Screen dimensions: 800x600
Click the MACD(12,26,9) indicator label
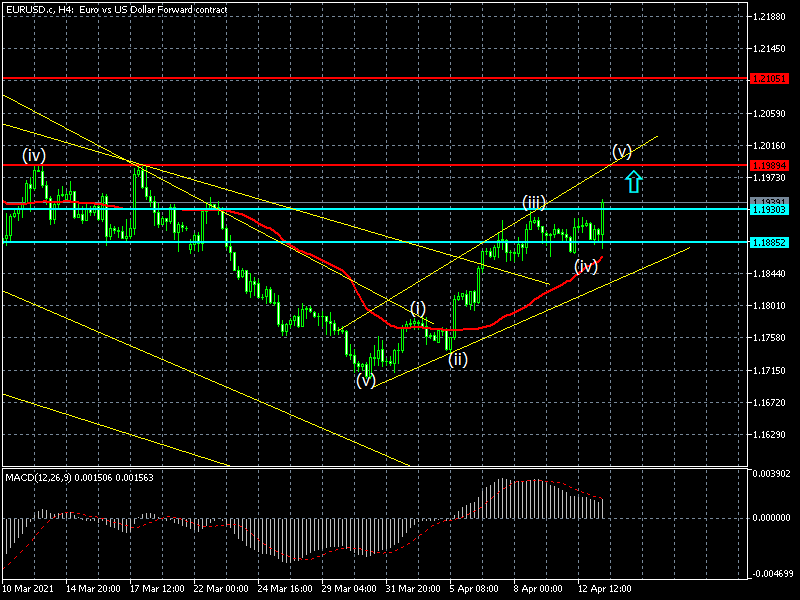[x=62, y=475]
